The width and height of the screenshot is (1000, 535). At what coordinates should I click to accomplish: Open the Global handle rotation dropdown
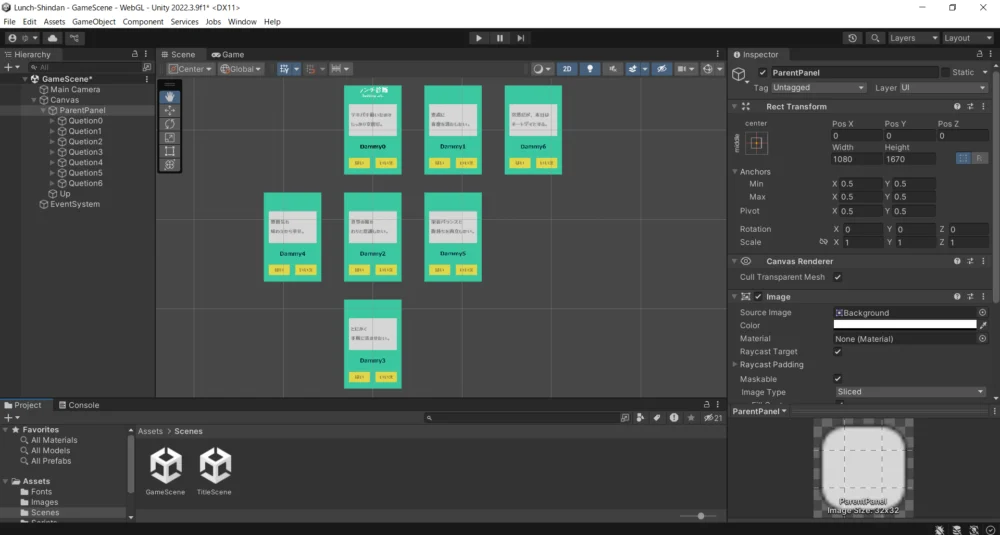(240, 69)
